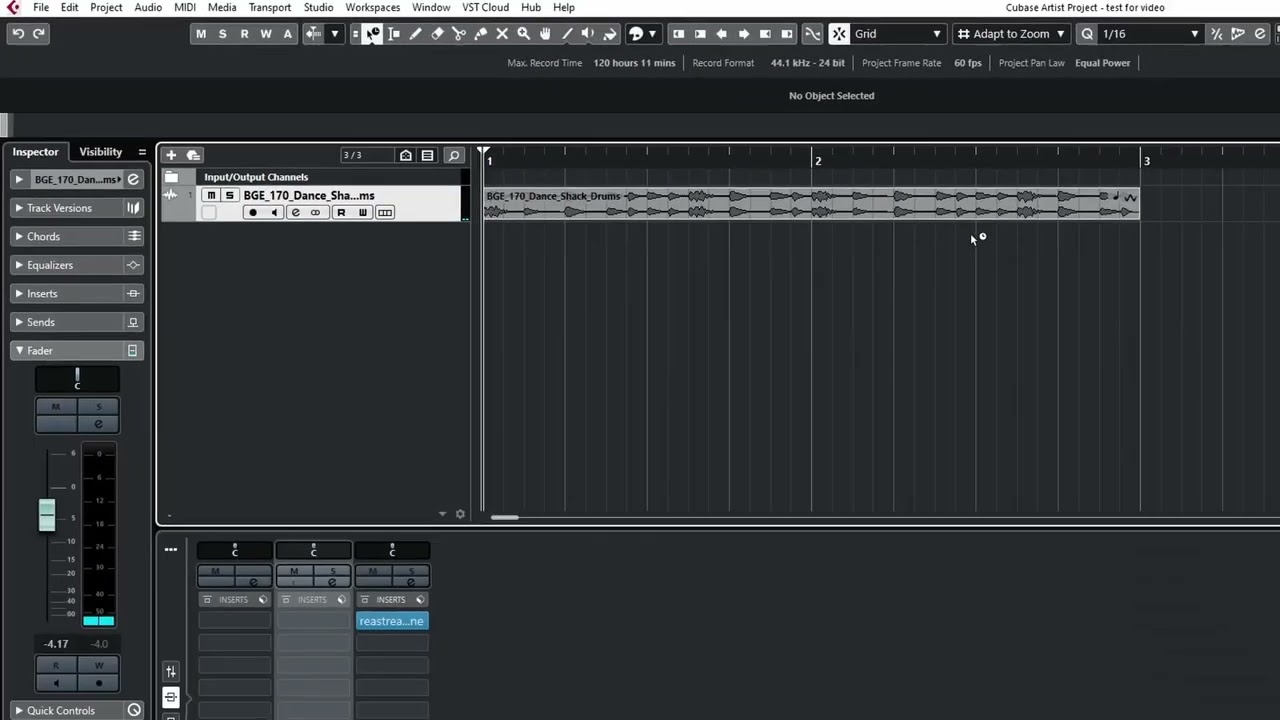Open the VST Cloud menu

(485, 7)
